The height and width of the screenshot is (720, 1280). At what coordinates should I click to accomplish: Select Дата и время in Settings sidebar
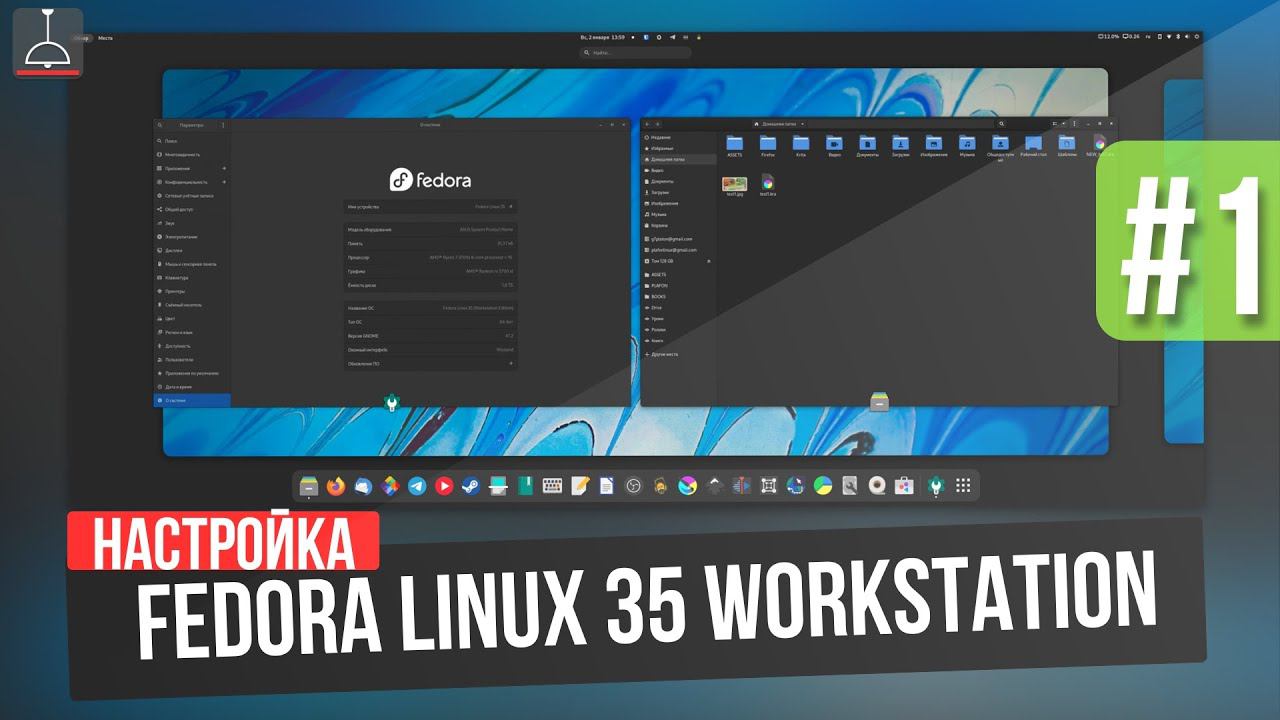[191, 386]
